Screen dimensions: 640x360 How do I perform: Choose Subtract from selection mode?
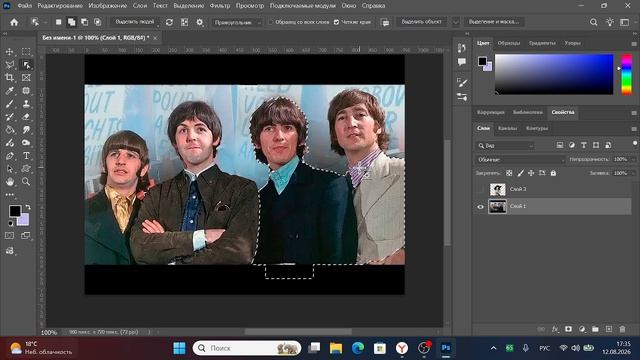coord(84,22)
